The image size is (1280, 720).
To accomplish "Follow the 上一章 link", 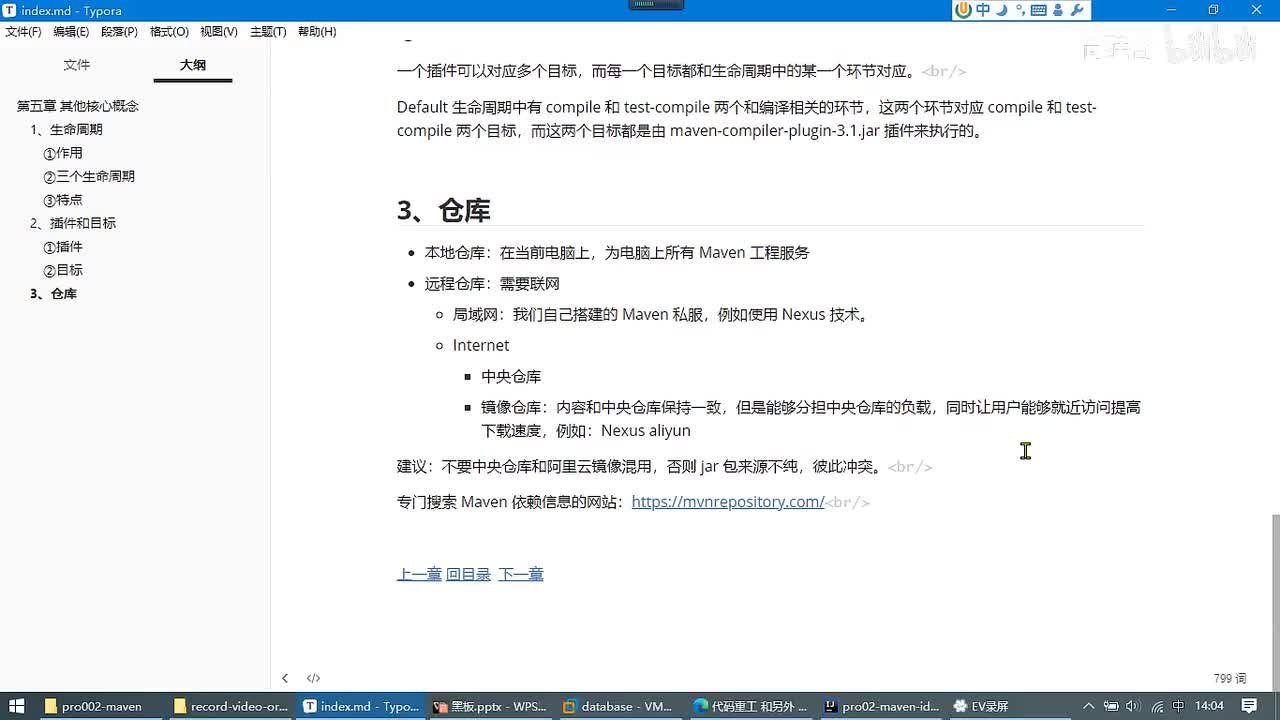I will [x=419, y=574].
